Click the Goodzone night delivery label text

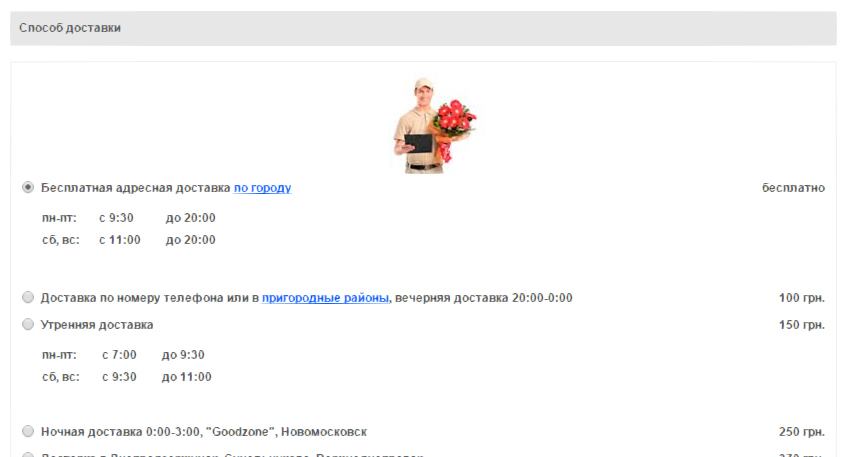[x=204, y=432]
